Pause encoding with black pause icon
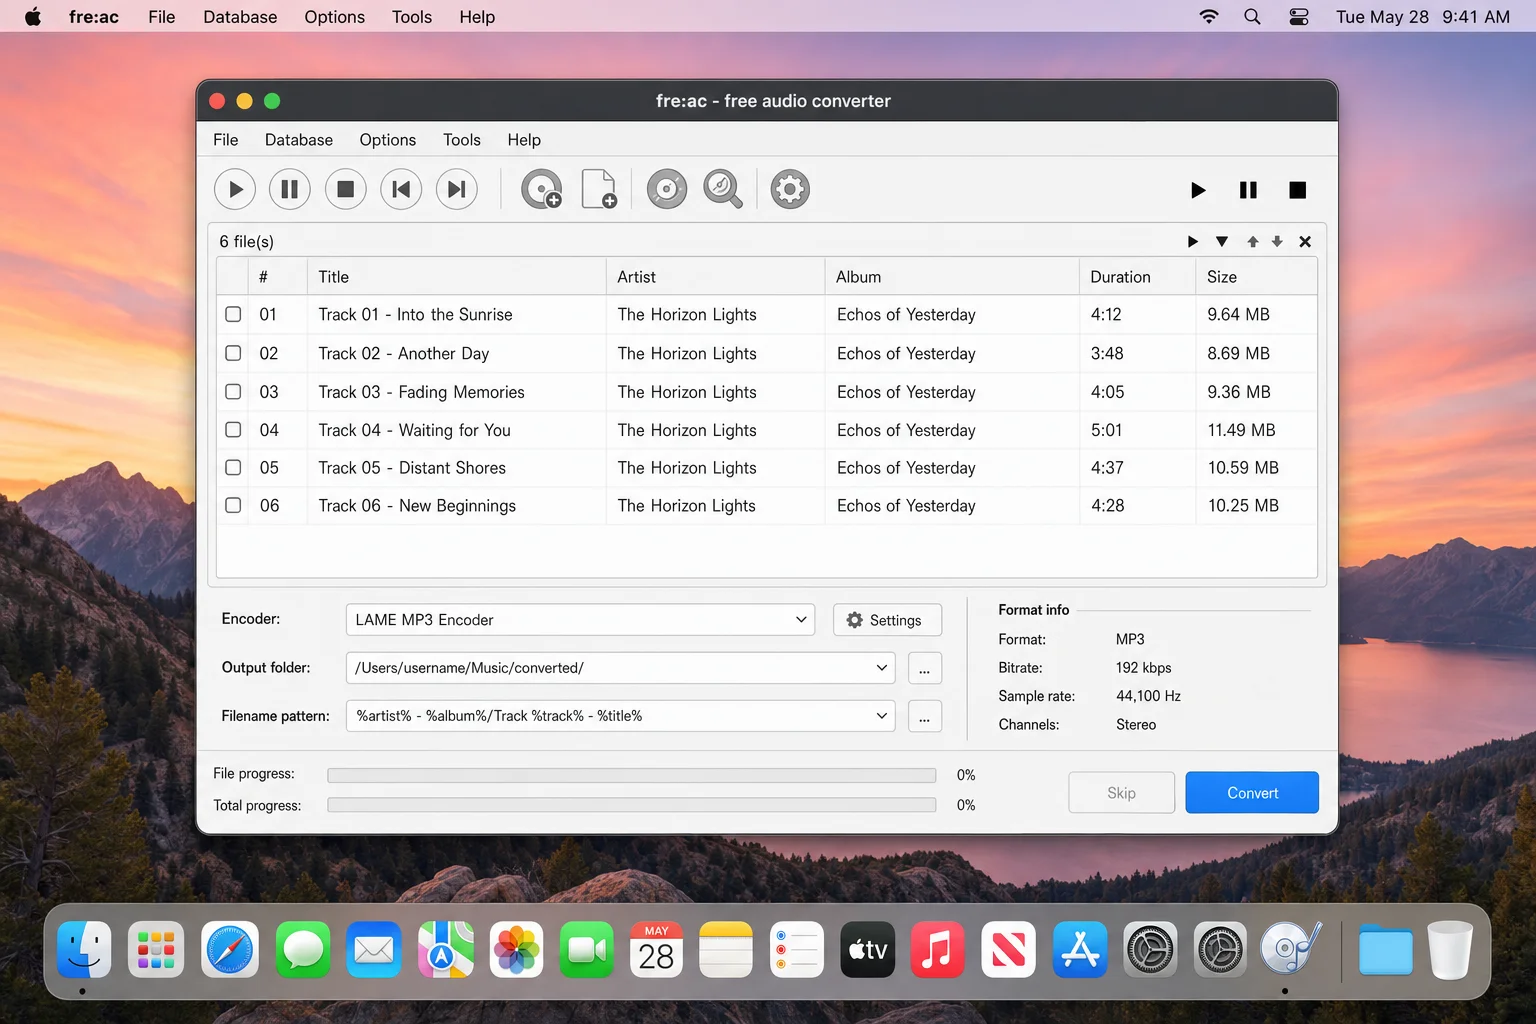The width and height of the screenshot is (1536, 1024). [1248, 190]
